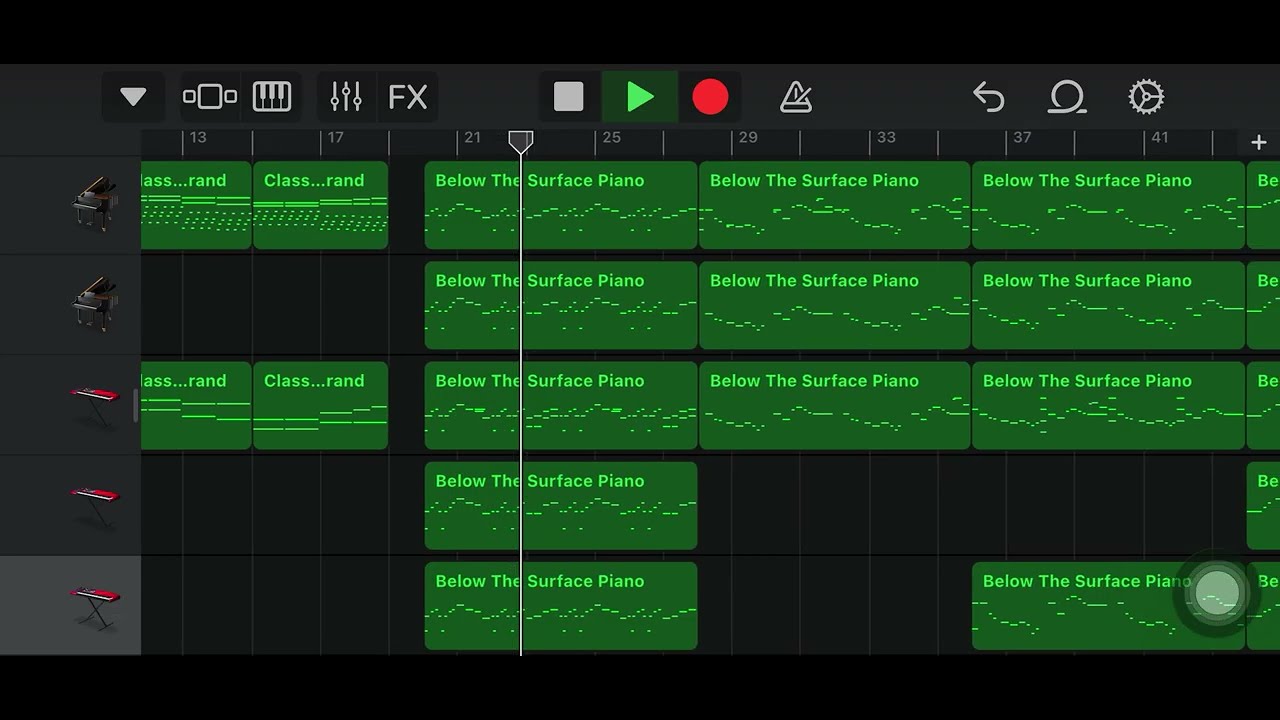Screen dimensions: 1280x720
Task: Start playback with the green Play button
Action: coord(640,97)
